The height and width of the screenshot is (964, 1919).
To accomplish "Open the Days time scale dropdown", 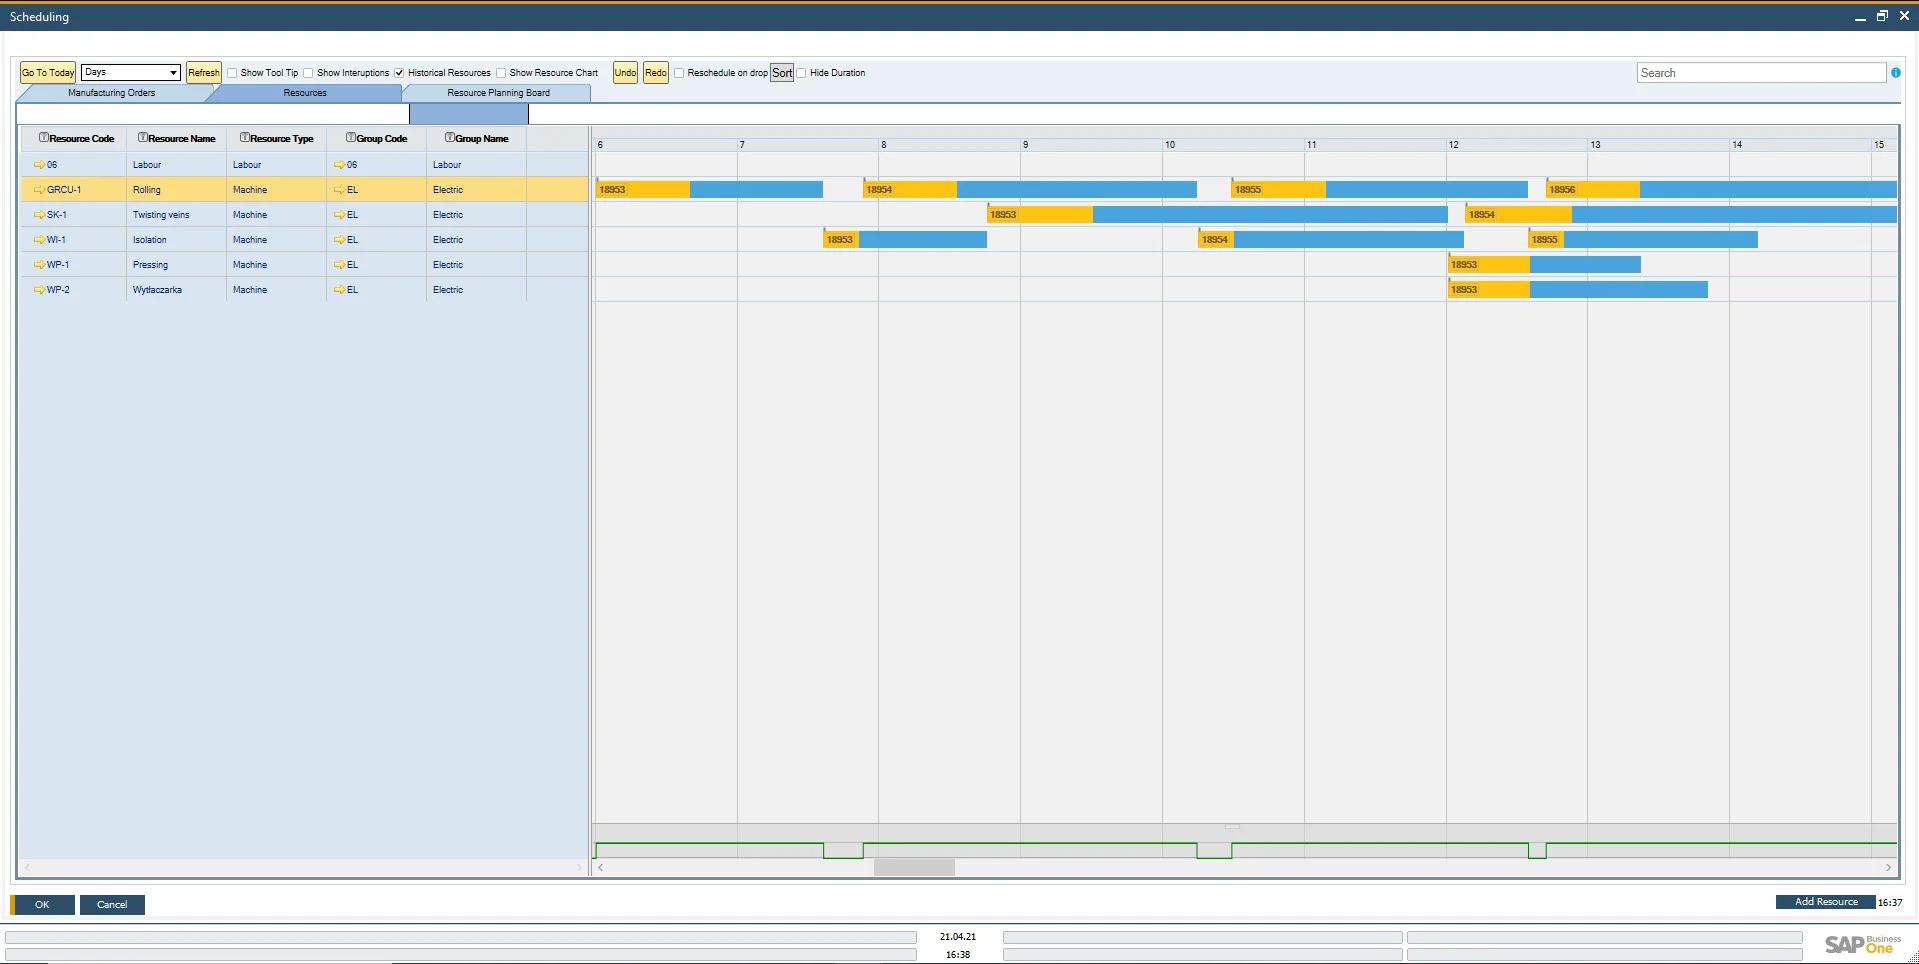I will pos(173,73).
